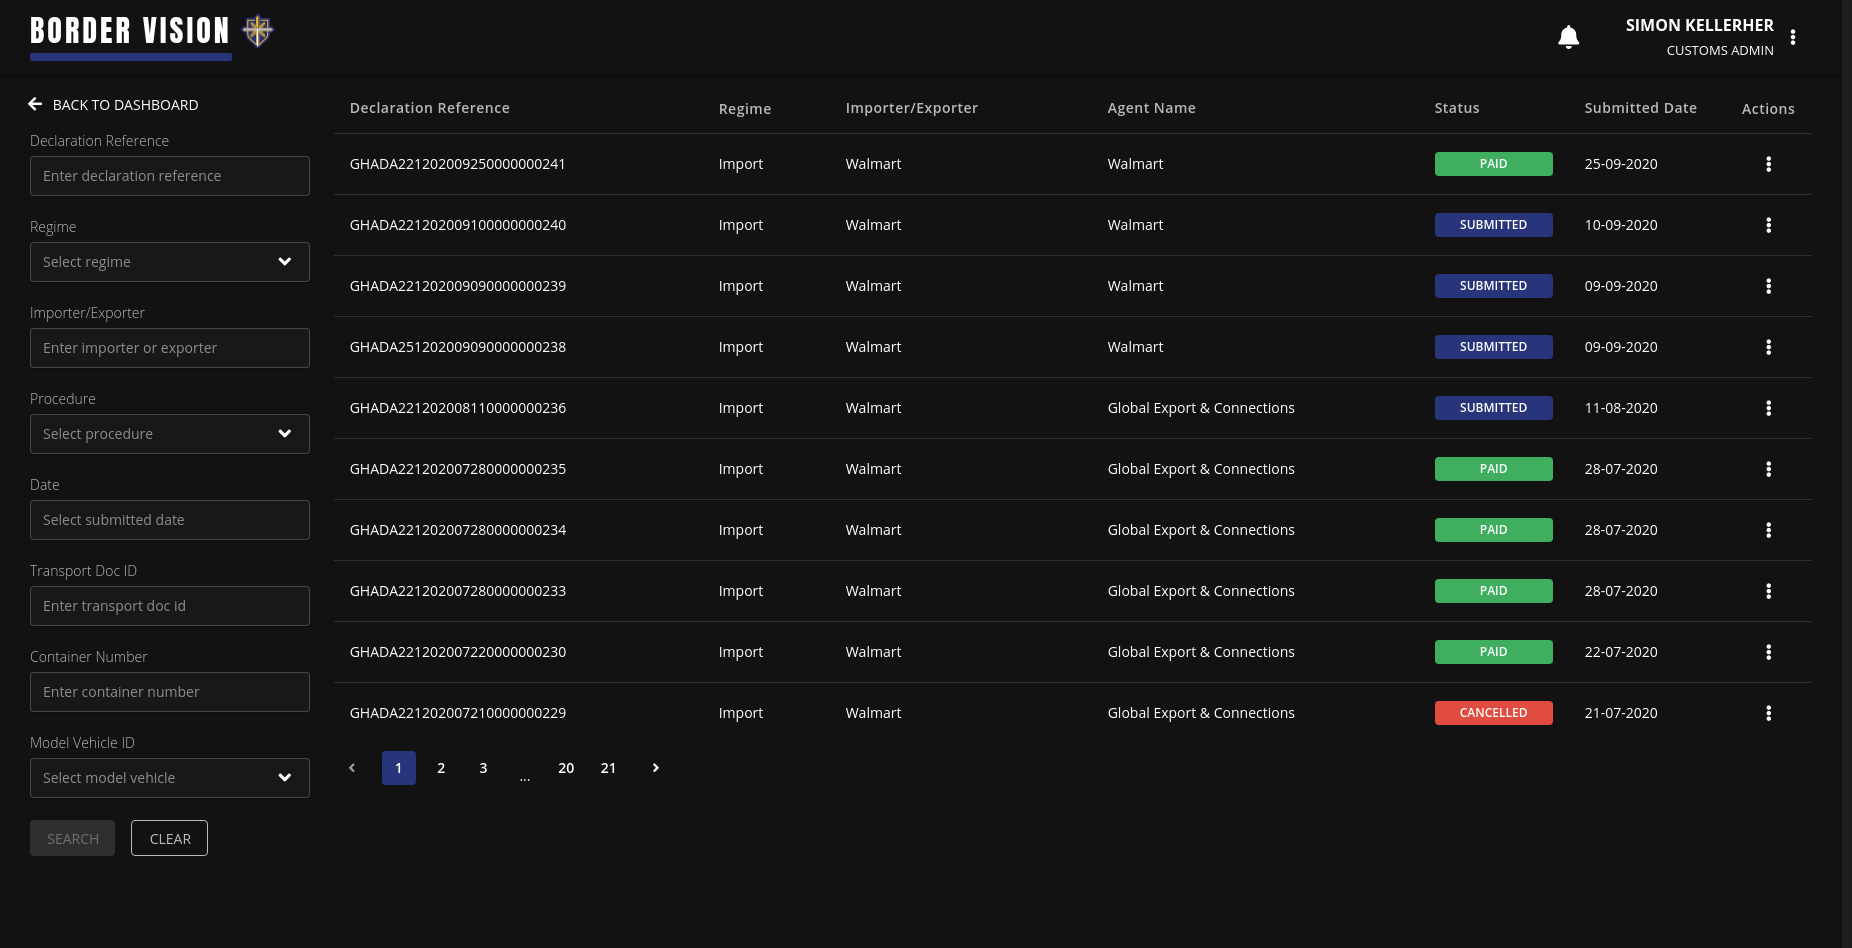
Task: Click the Border Vision crest logo
Action: tap(258, 31)
